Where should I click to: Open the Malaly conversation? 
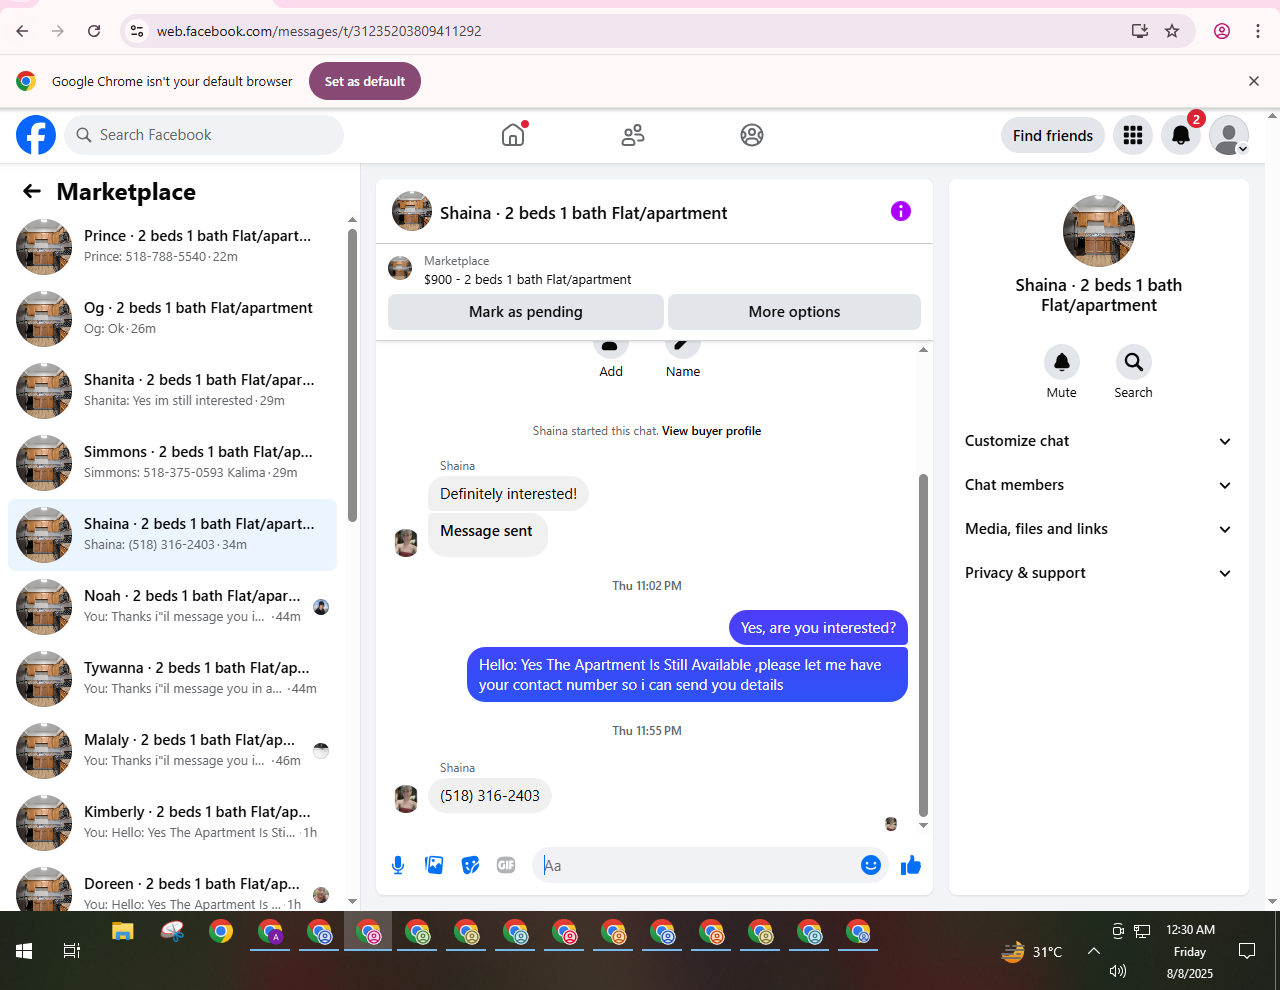click(x=172, y=750)
